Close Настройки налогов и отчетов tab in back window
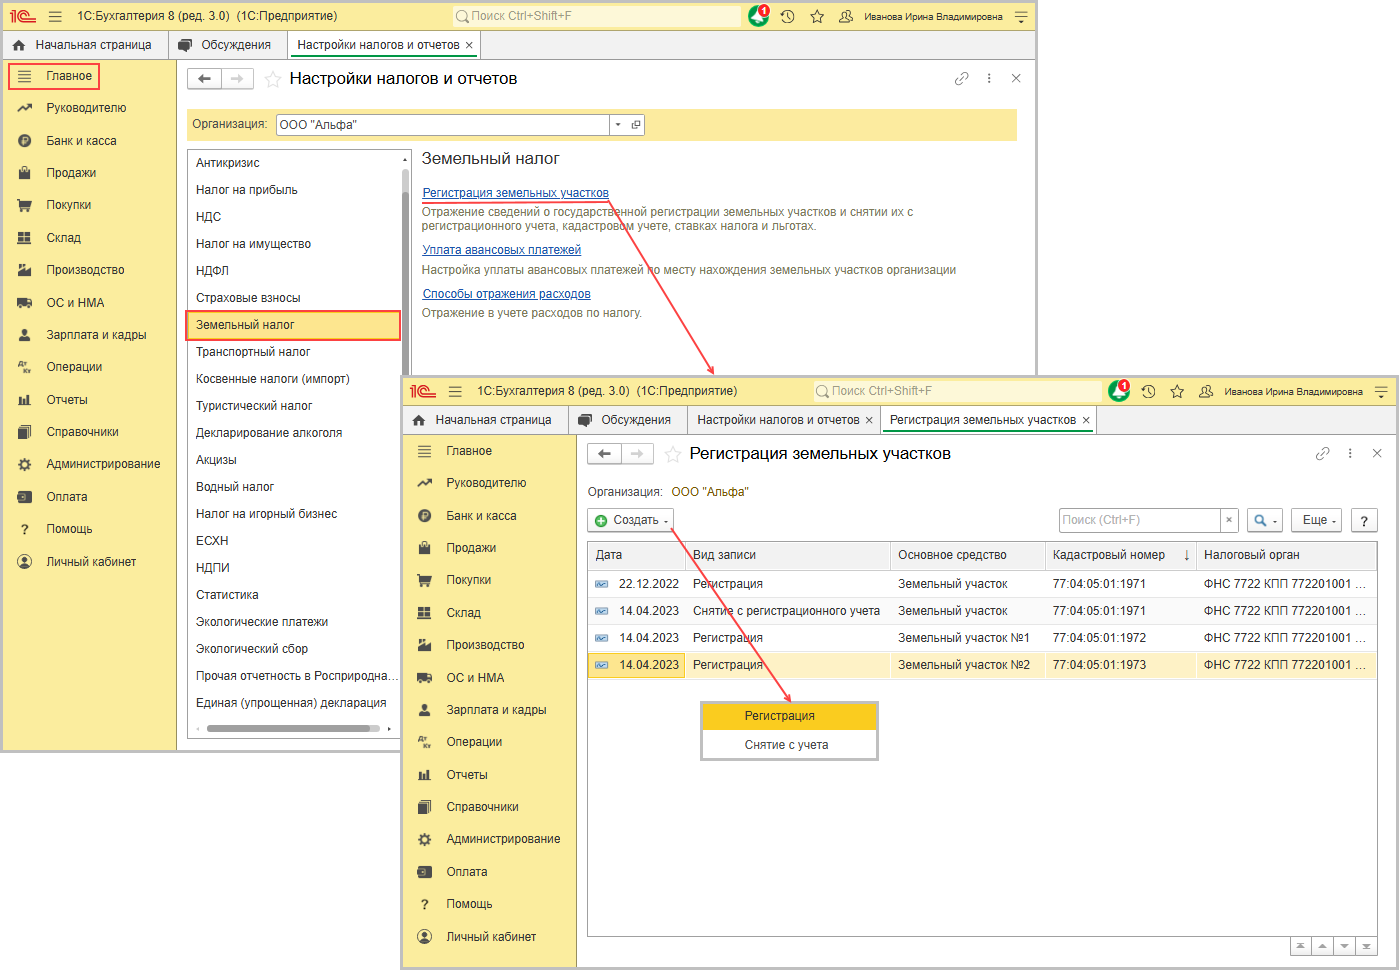 pyautogui.click(x=469, y=45)
